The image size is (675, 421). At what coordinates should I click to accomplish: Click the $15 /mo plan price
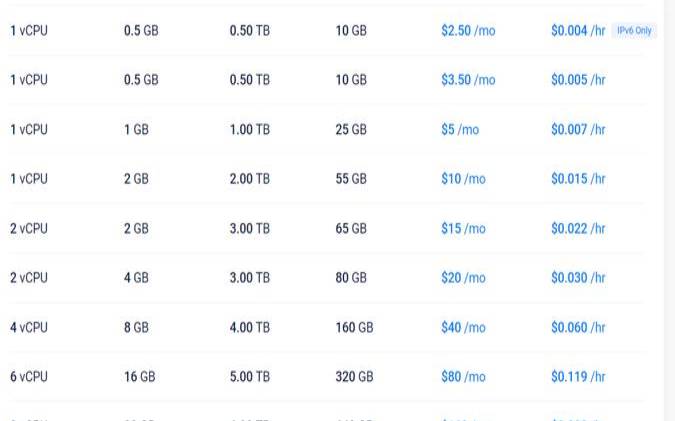pyautogui.click(x=463, y=228)
